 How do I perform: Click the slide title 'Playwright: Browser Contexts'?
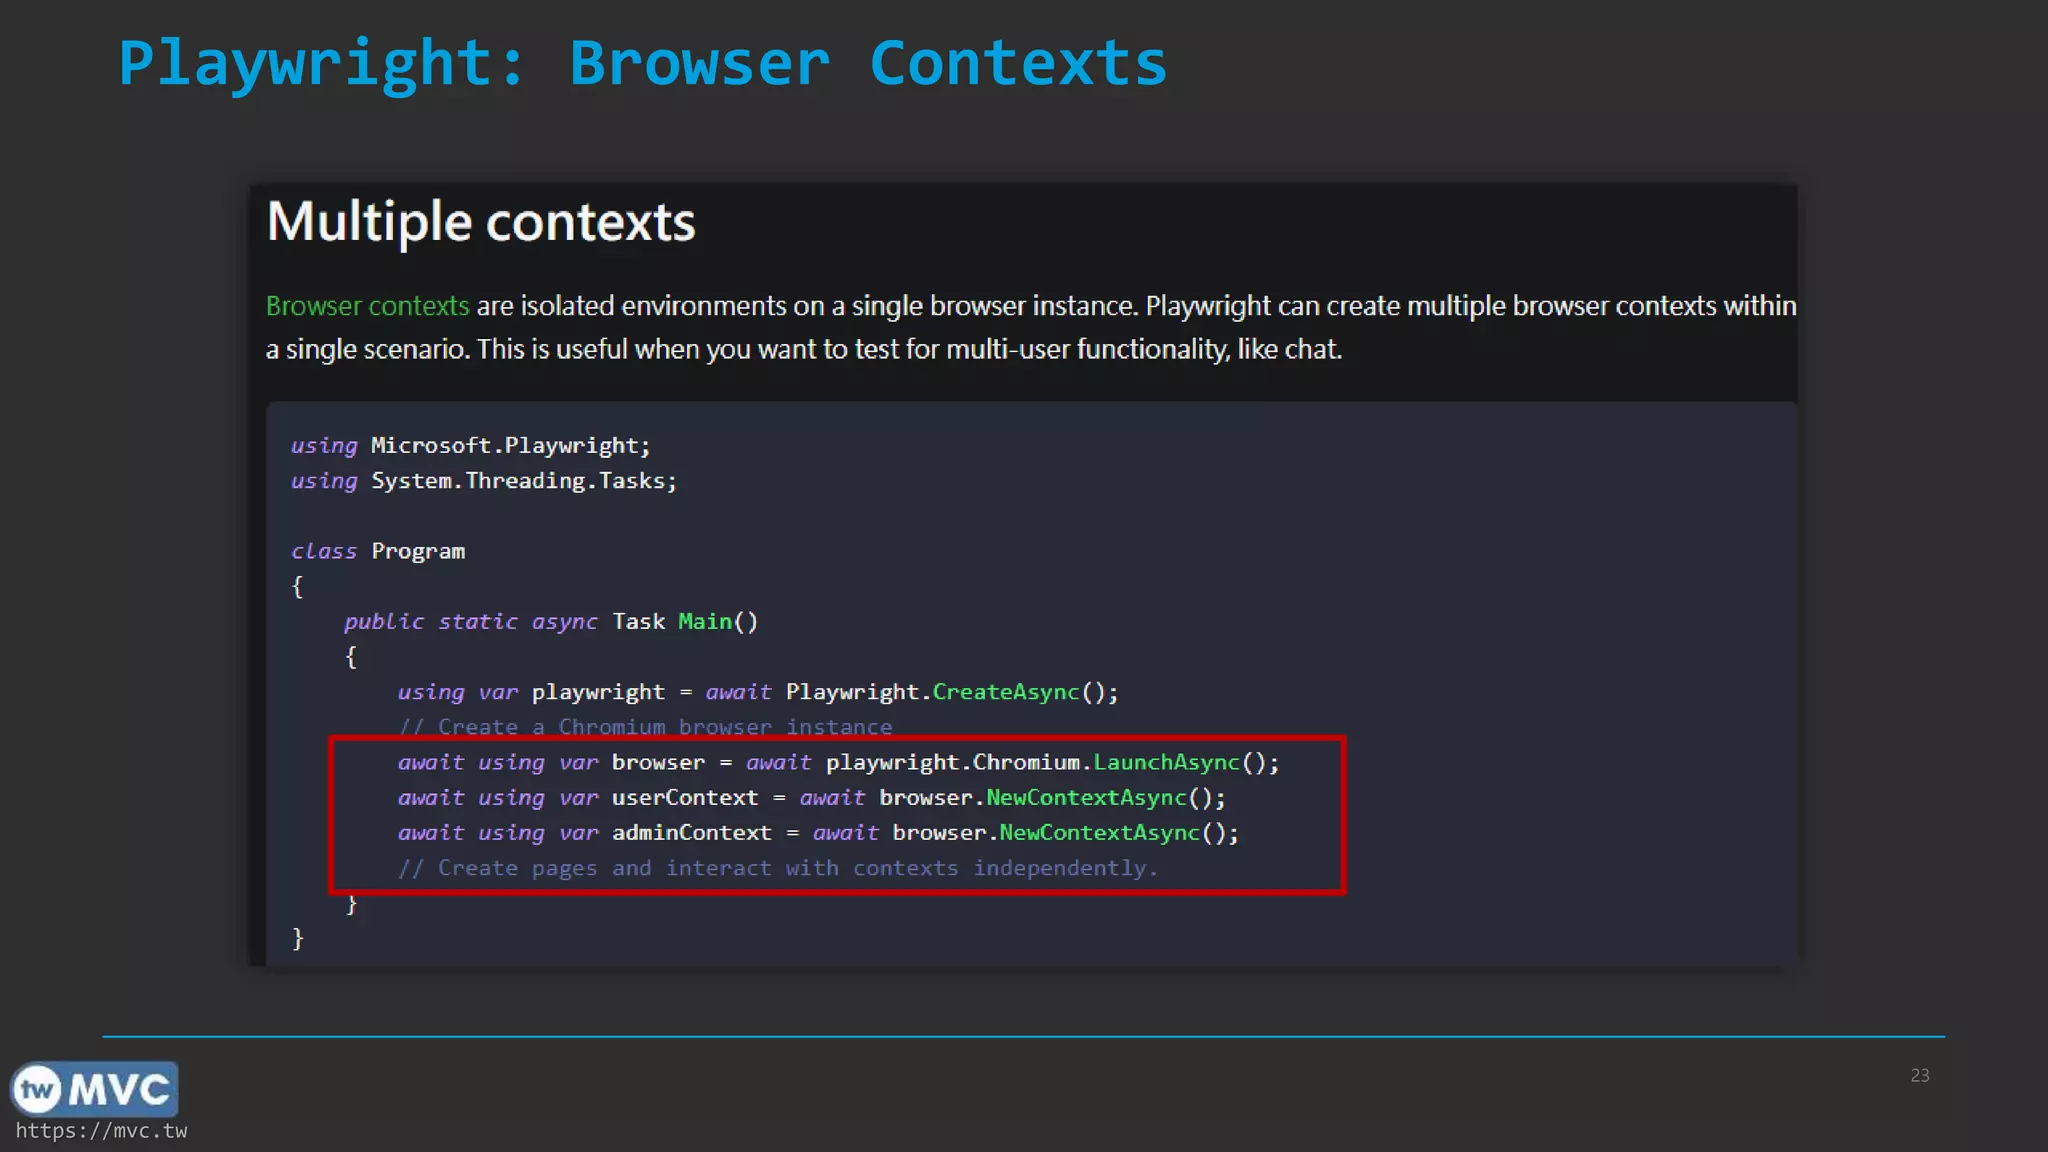tap(643, 63)
